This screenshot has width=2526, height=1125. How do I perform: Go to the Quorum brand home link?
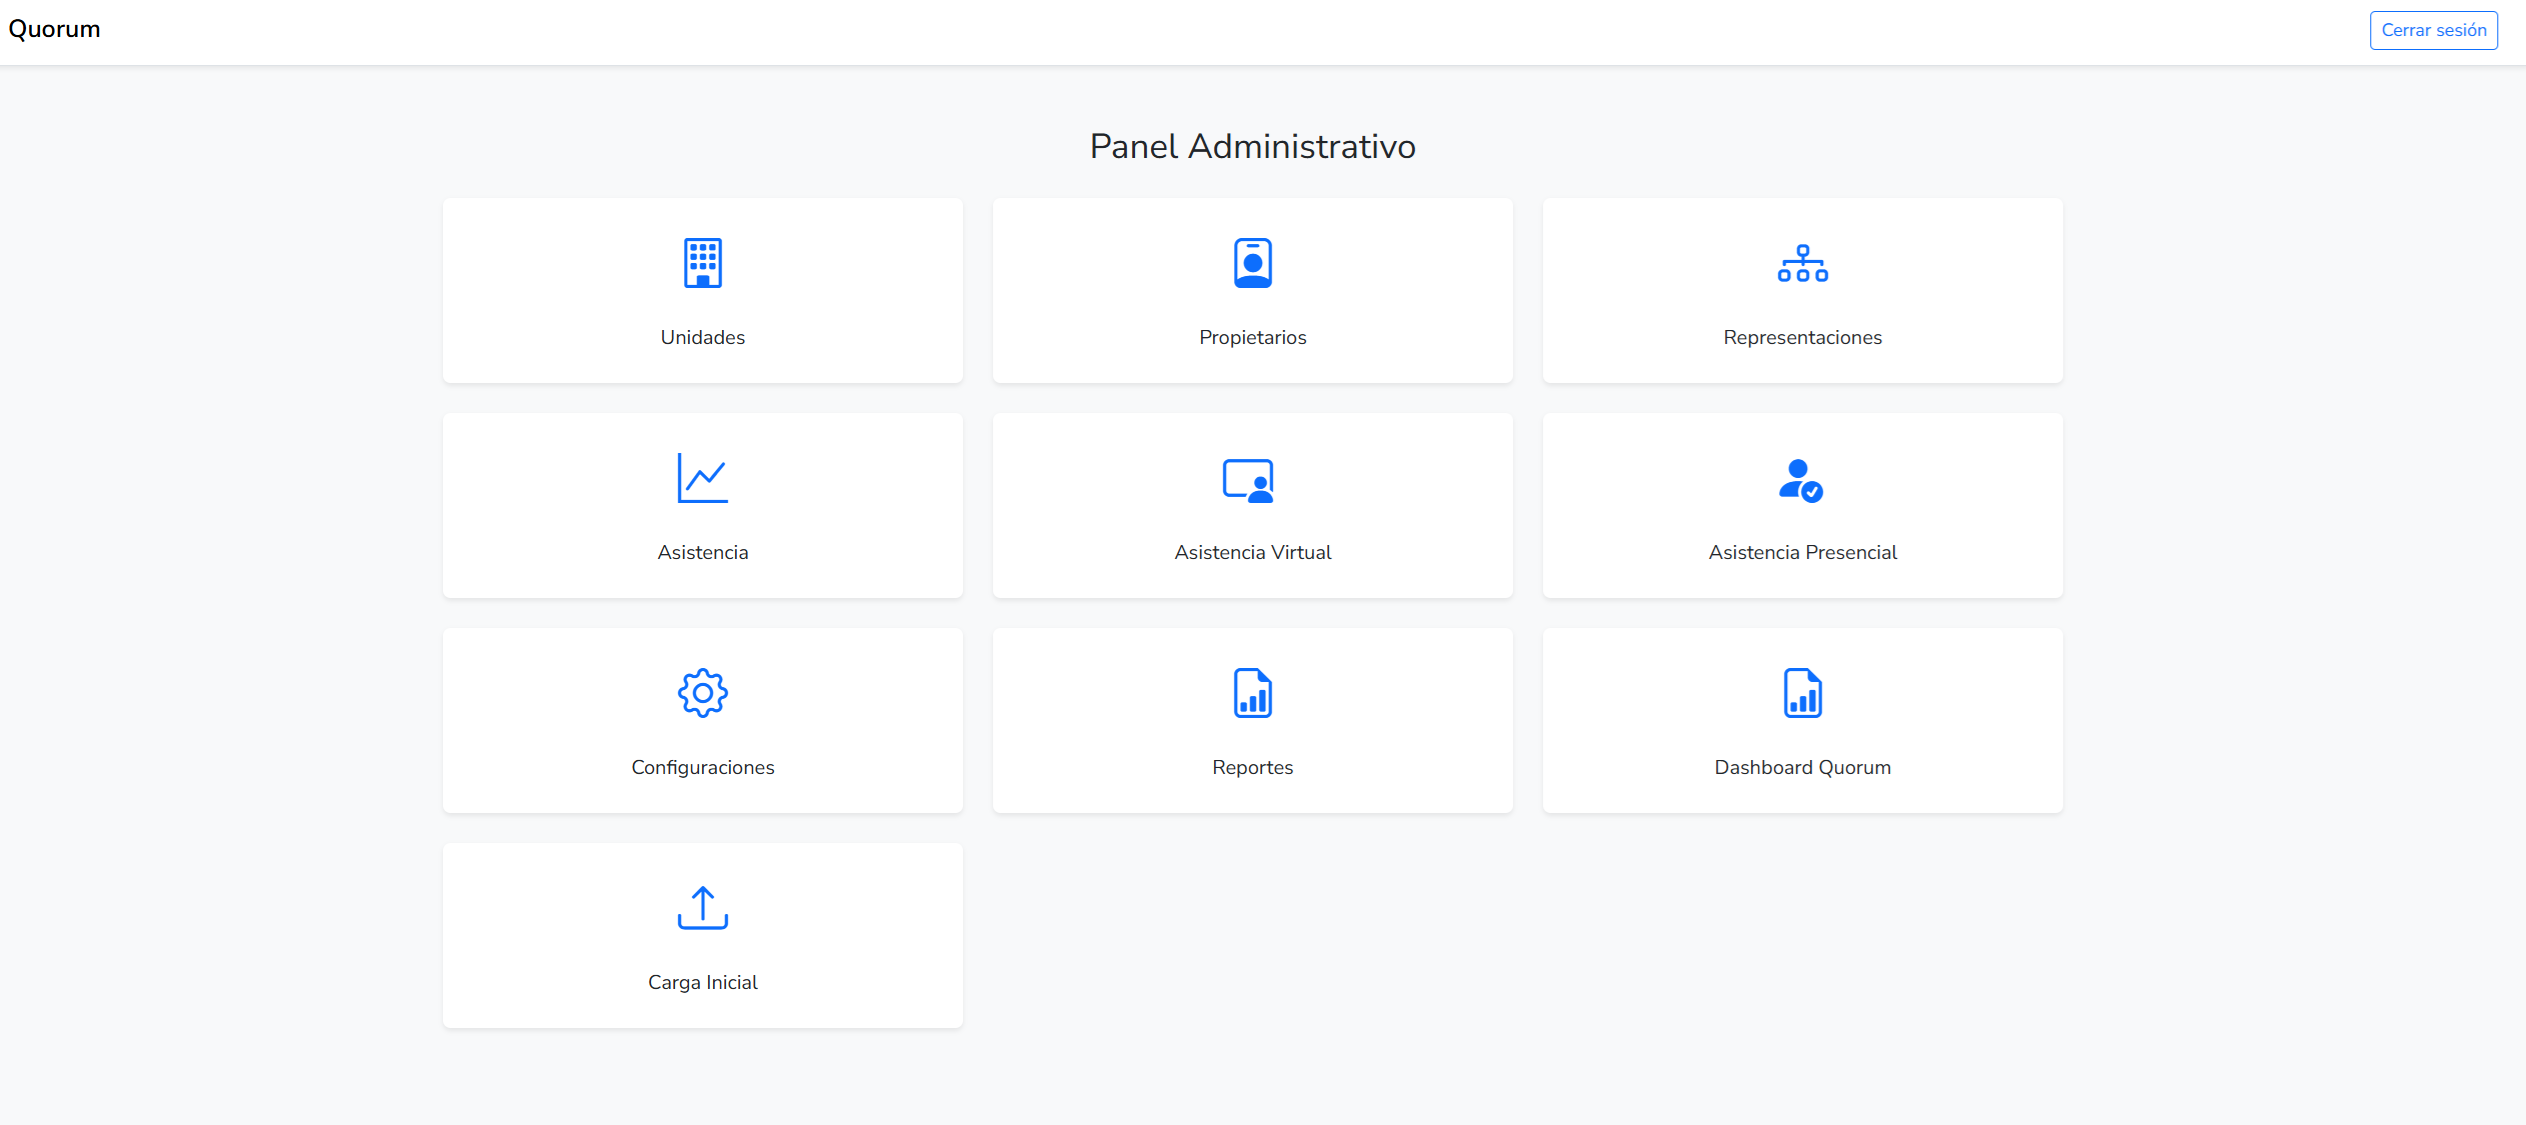55,29
